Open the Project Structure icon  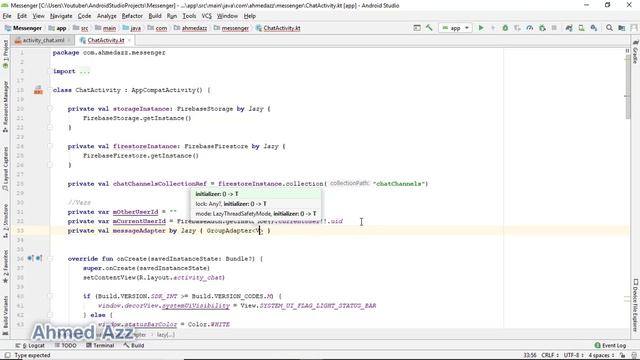tap(621, 28)
